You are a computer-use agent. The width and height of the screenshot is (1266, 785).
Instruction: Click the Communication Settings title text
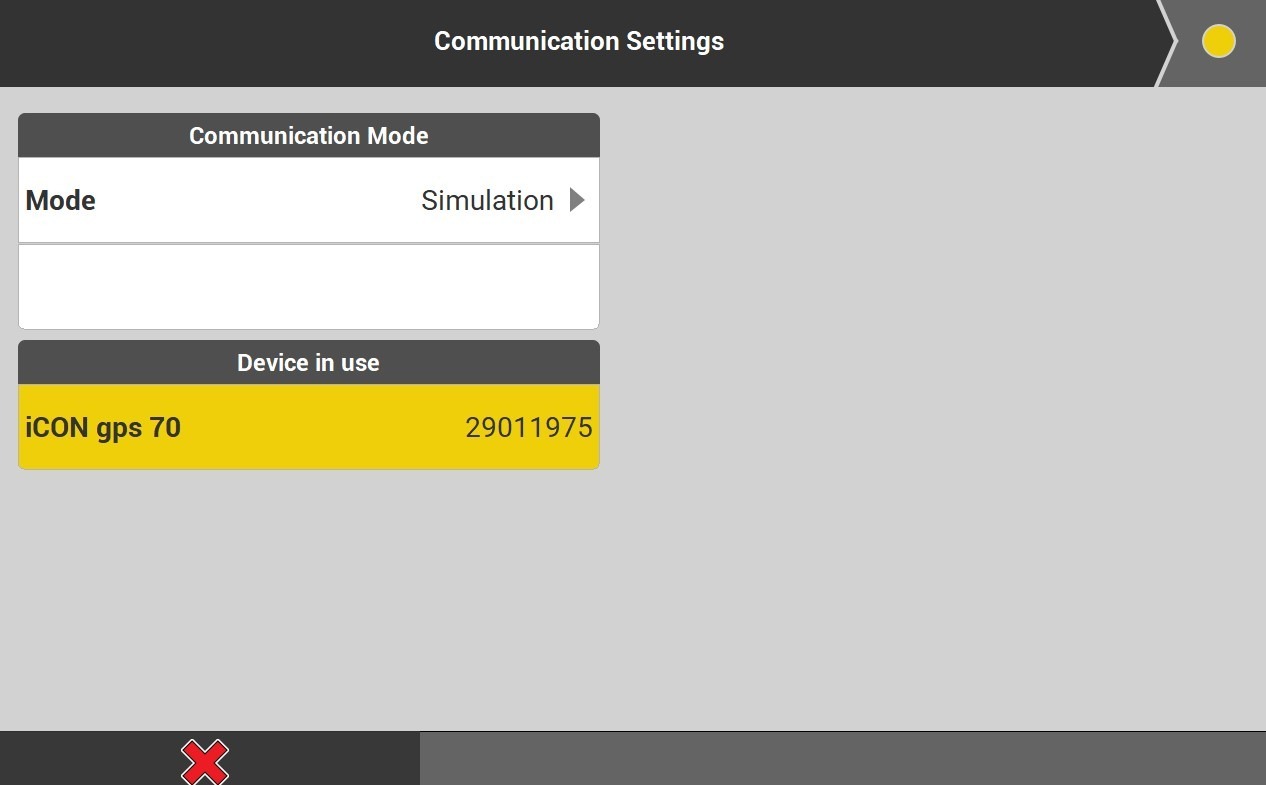coord(578,42)
